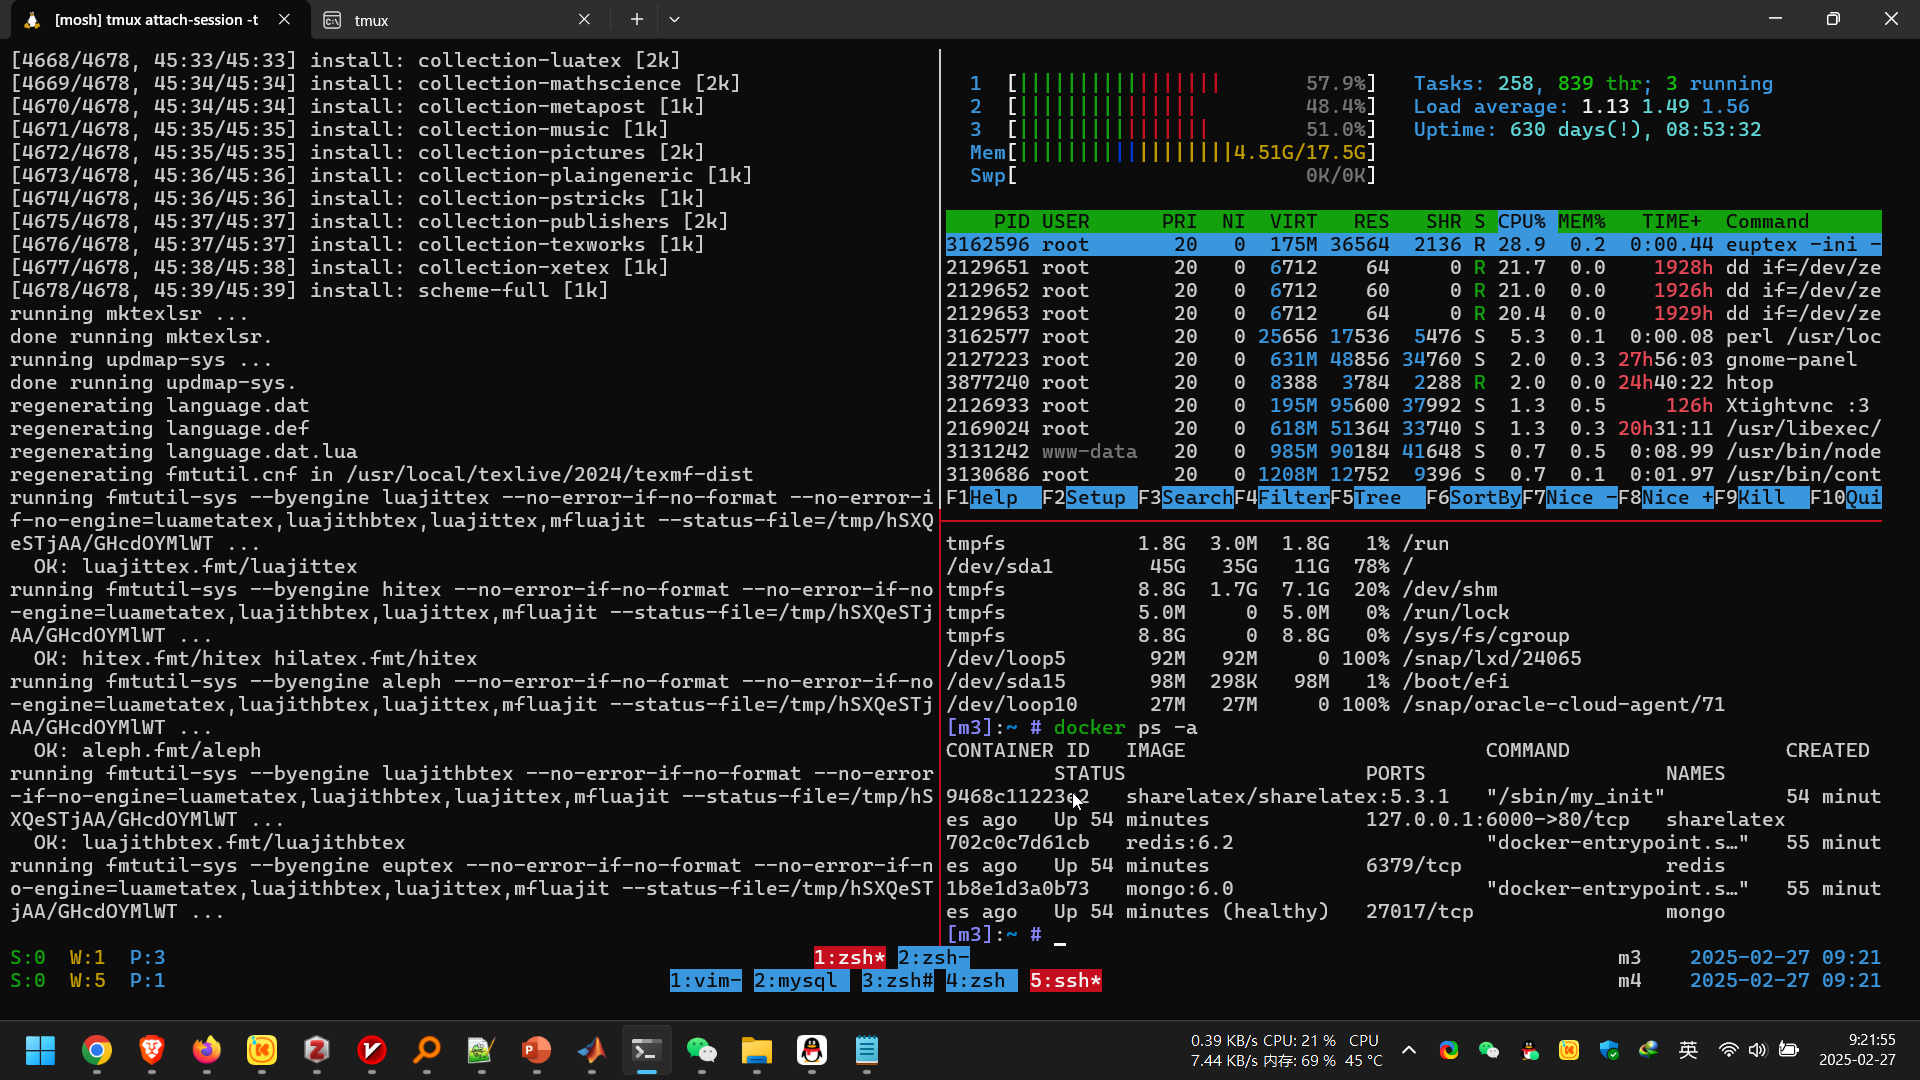Open the yellow K app in taskbar
The image size is (1920, 1080).
click(x=262, y=1050)
